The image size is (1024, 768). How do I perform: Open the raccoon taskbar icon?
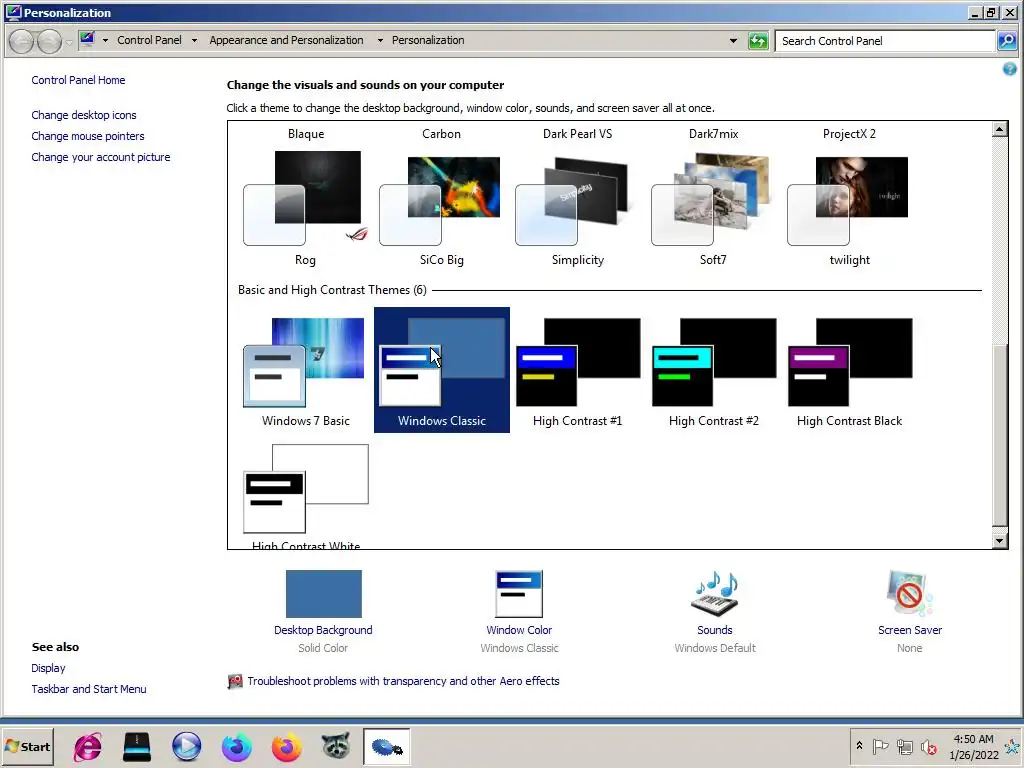coord(336,746)
